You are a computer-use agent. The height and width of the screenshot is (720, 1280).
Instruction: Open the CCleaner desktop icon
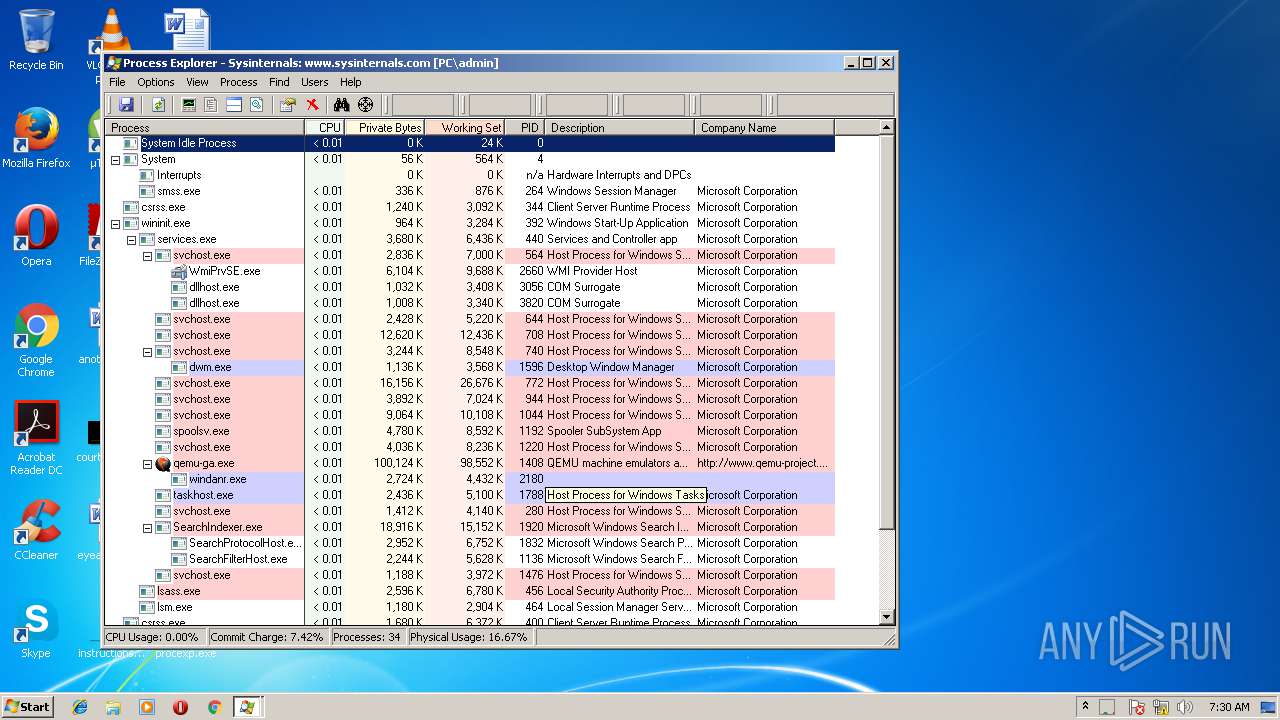pyautogui.click(x=36, y=530)
